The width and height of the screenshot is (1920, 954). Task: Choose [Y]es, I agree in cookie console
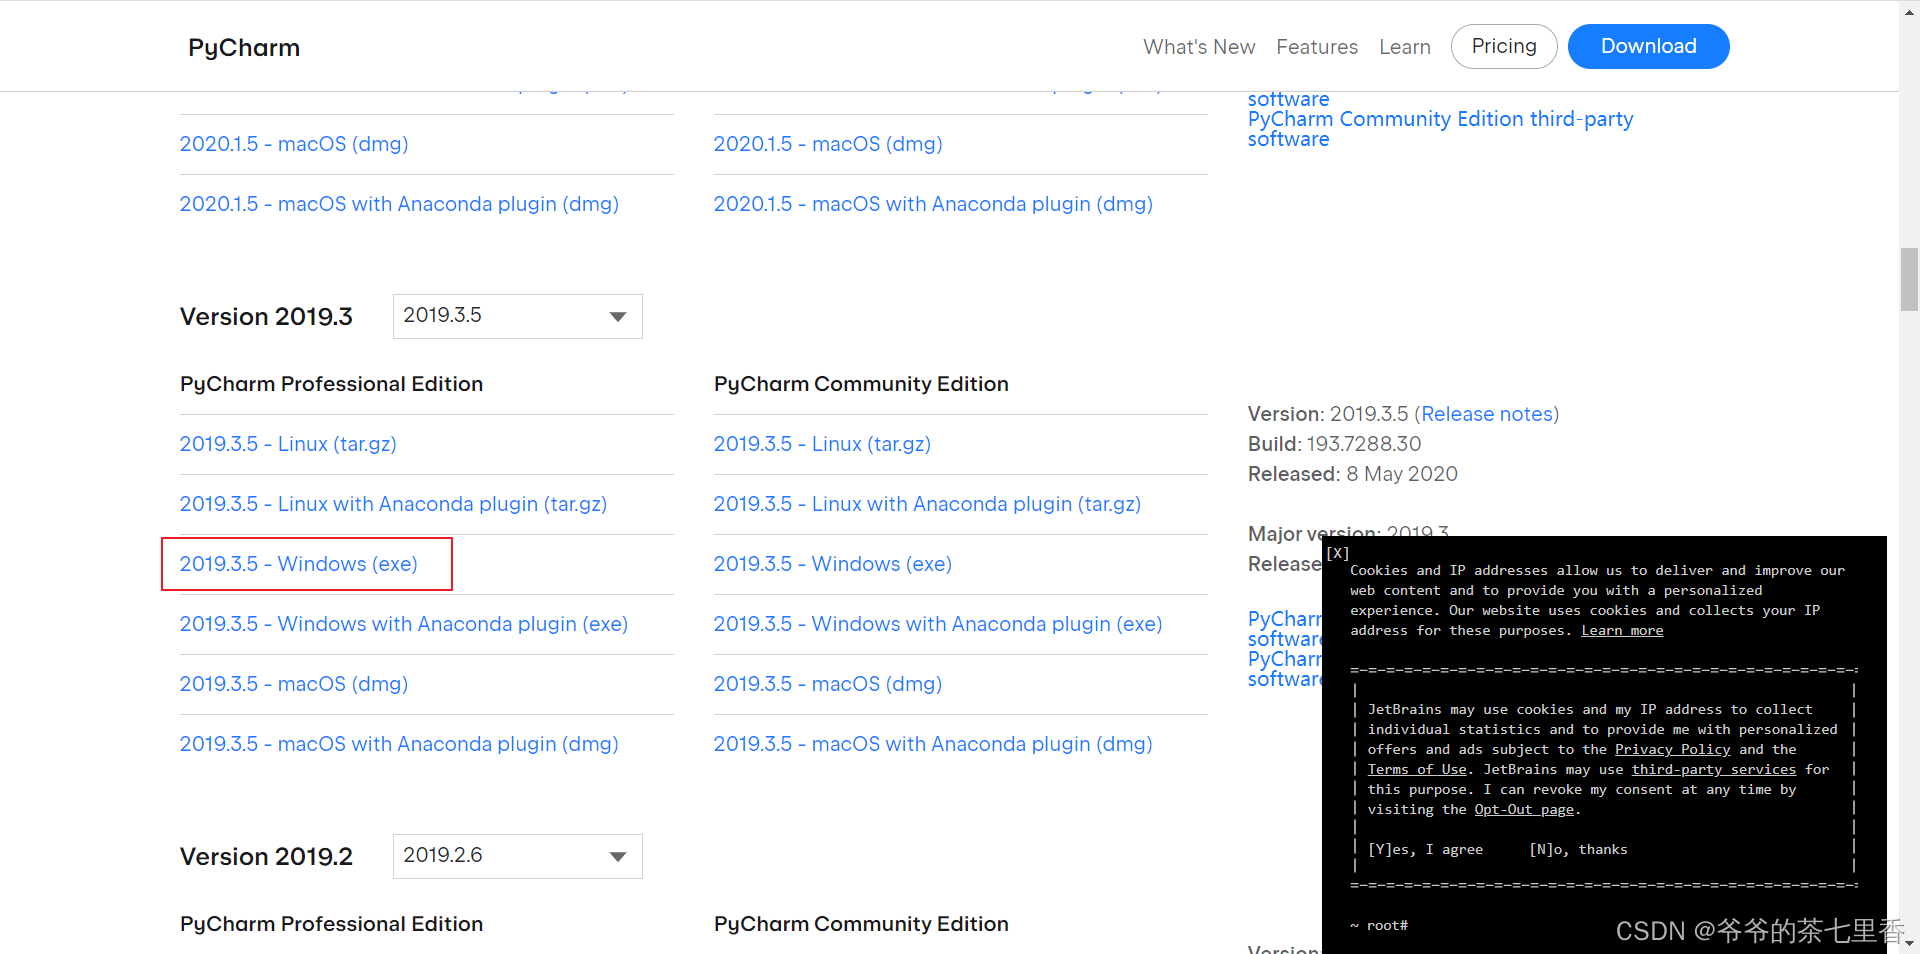point(1425,850)
